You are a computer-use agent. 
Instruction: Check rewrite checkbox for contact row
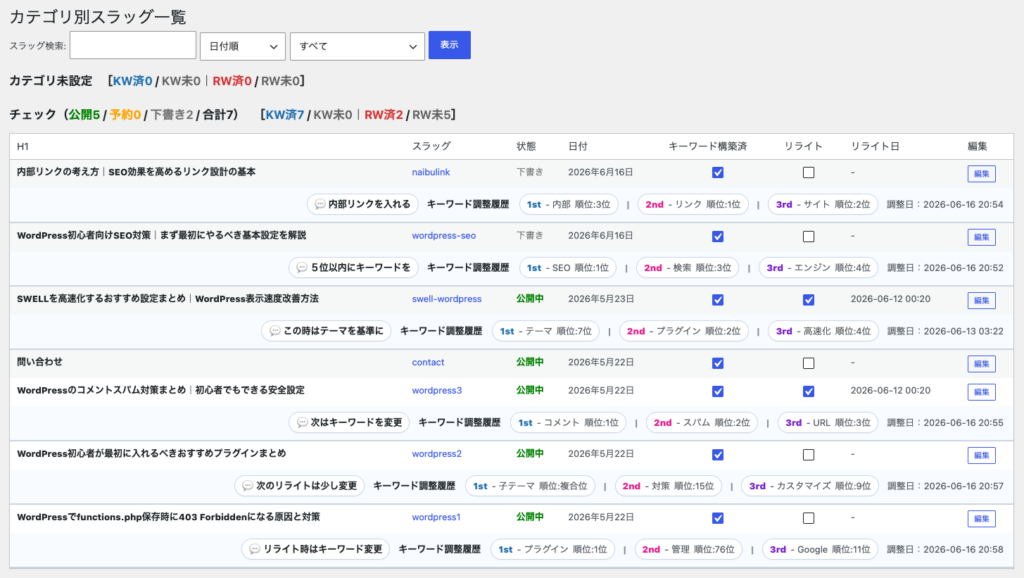808,363
